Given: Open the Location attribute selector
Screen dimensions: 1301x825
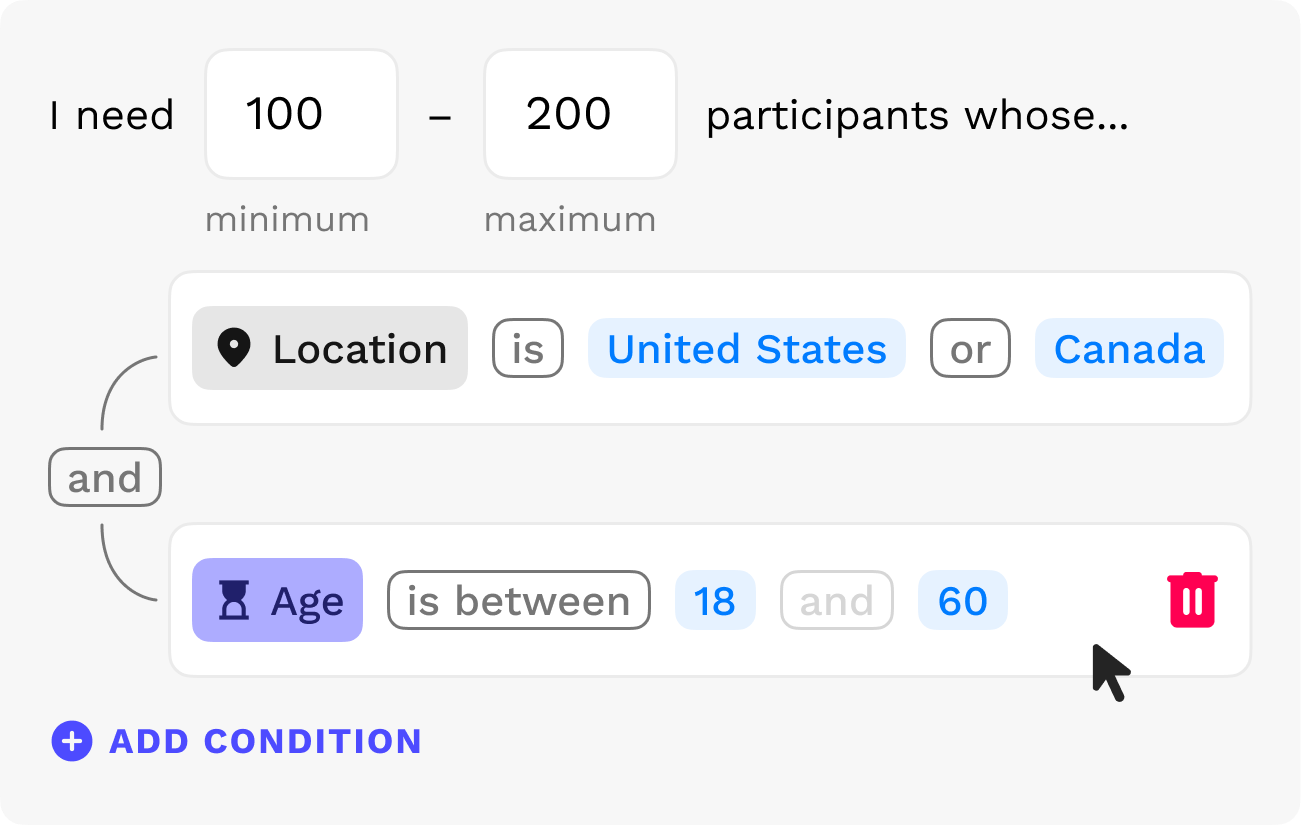Looking at the screenshot, I should [330, 348].
